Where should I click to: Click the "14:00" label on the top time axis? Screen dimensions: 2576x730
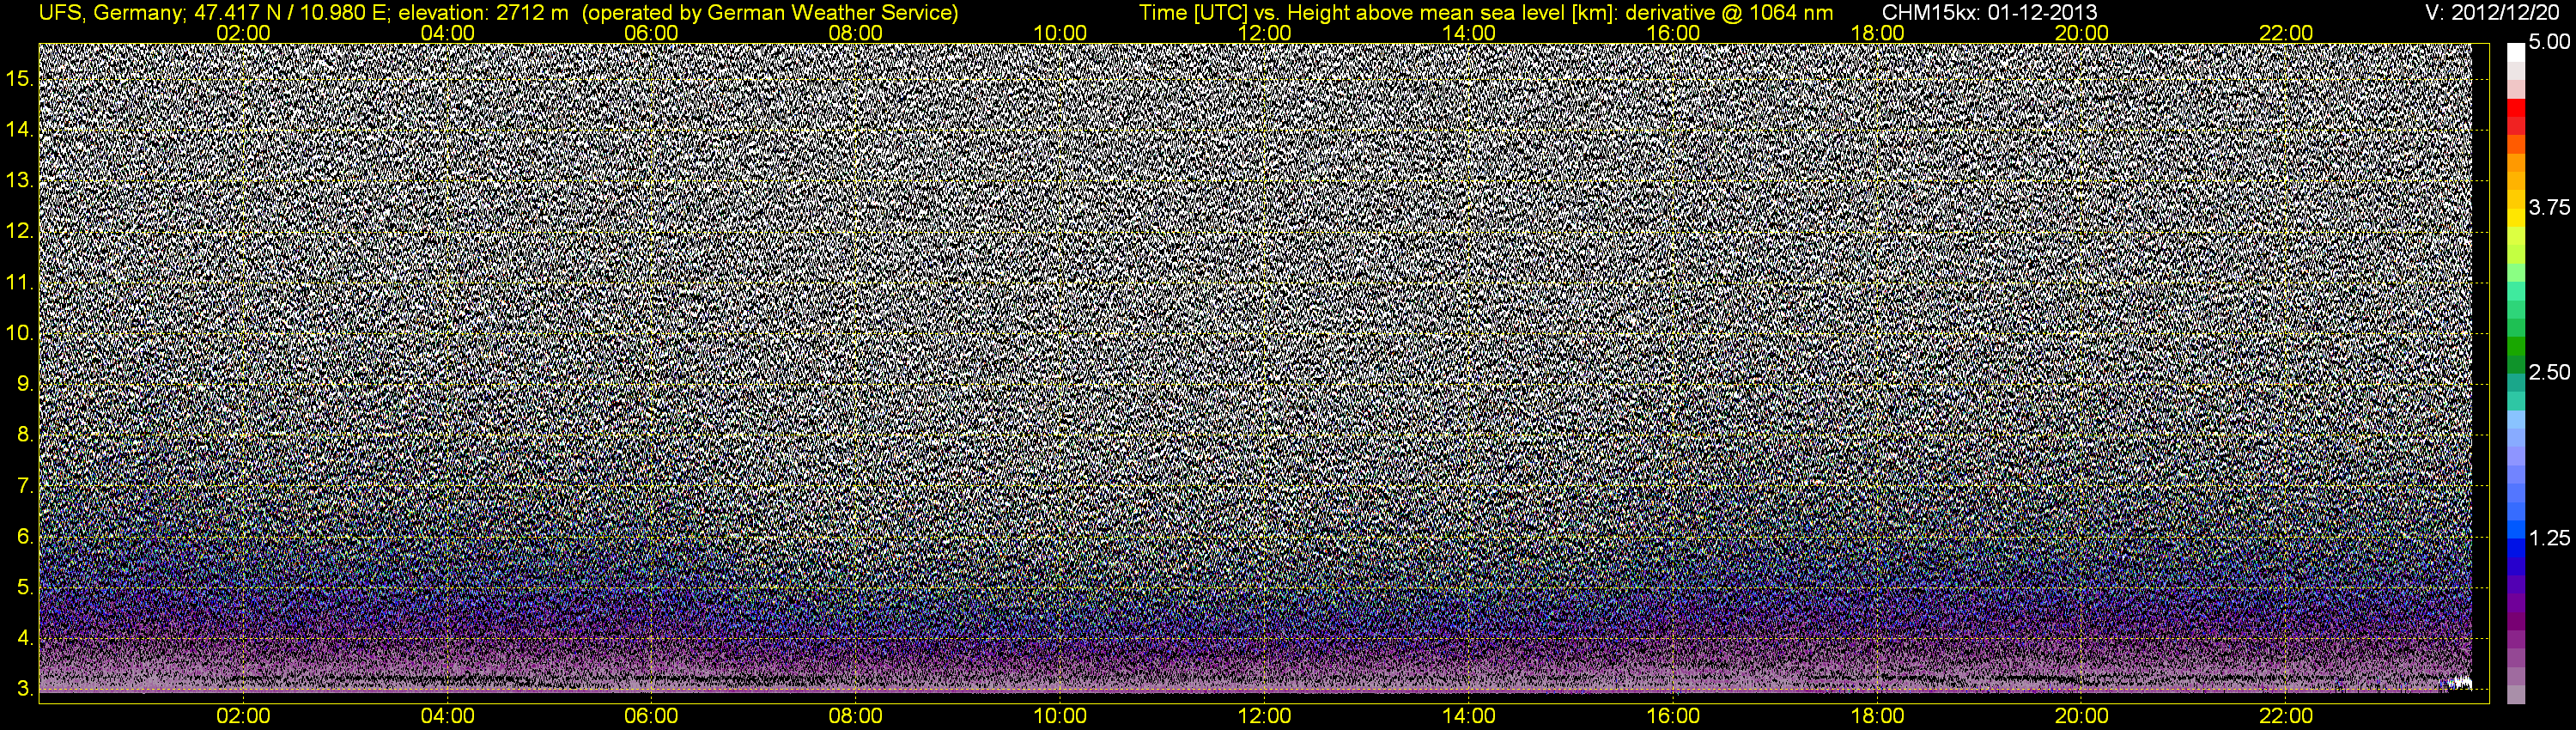pyautogui.click(x=1469, y=33)
